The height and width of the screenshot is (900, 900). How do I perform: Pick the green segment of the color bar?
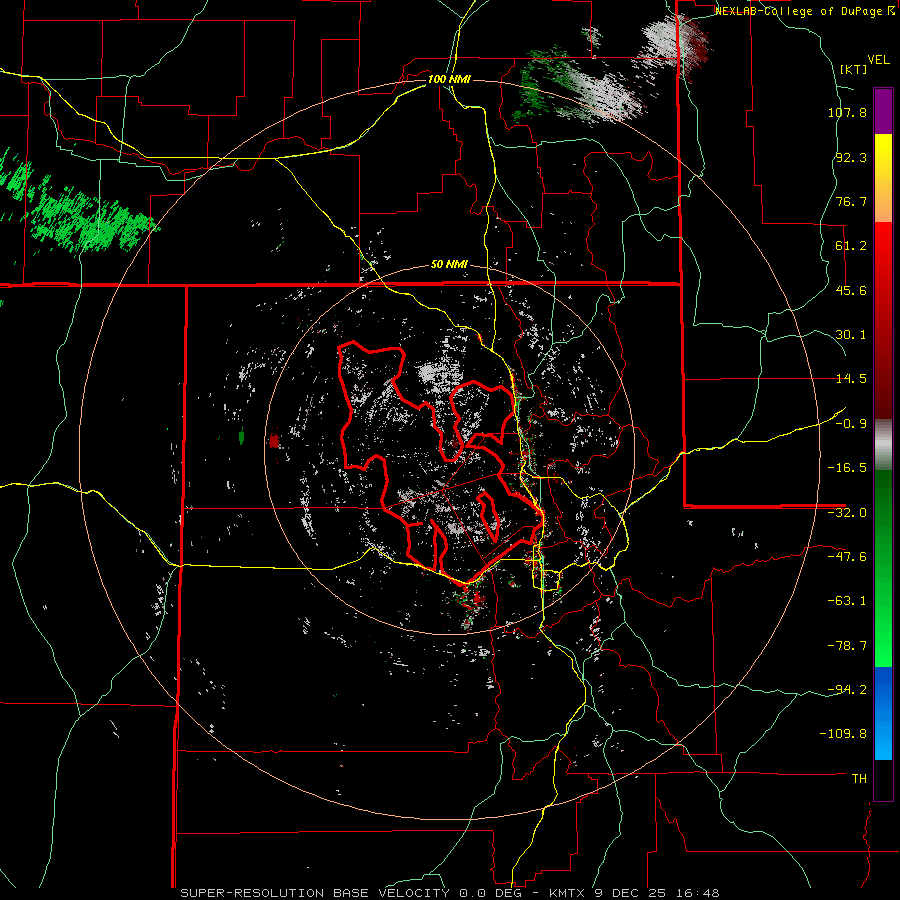[883, 568]
